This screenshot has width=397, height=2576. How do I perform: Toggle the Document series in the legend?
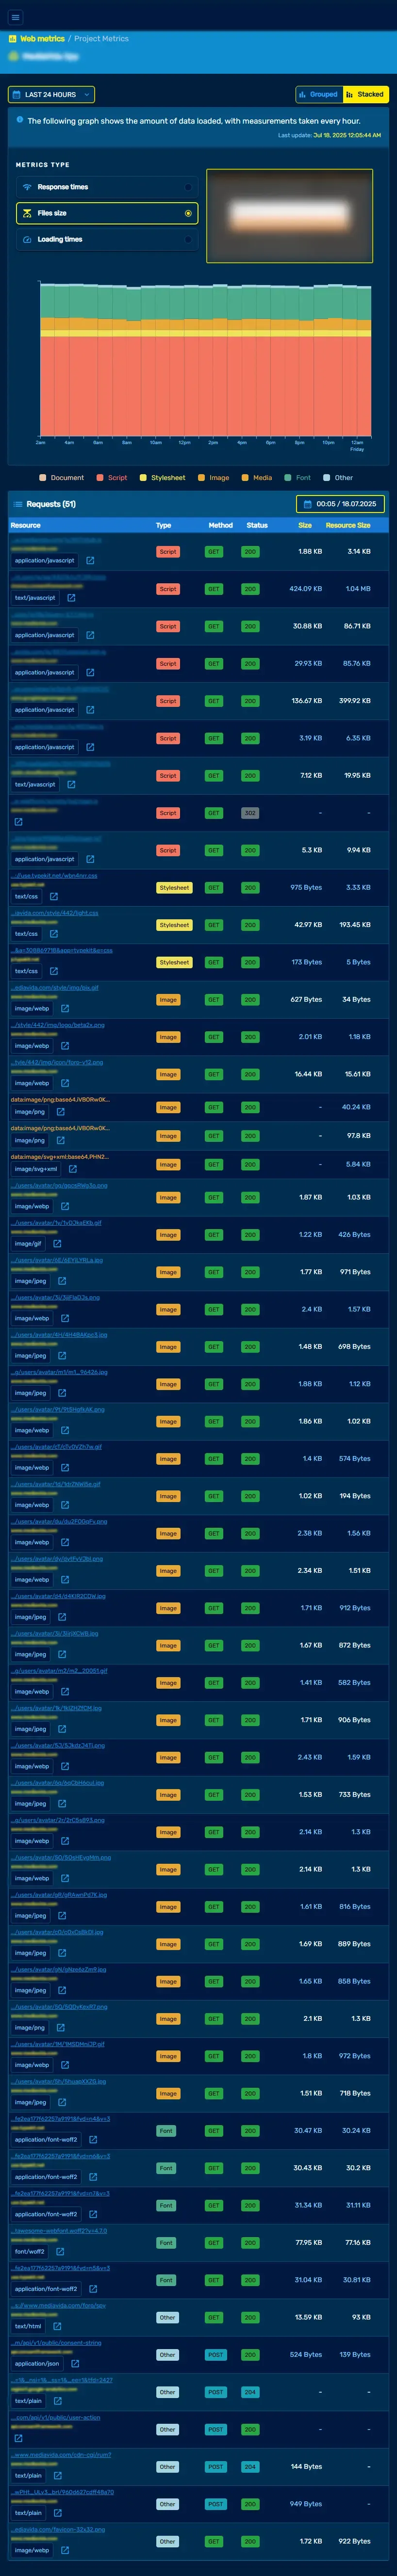pyautogui.click(x=61, y=478)
